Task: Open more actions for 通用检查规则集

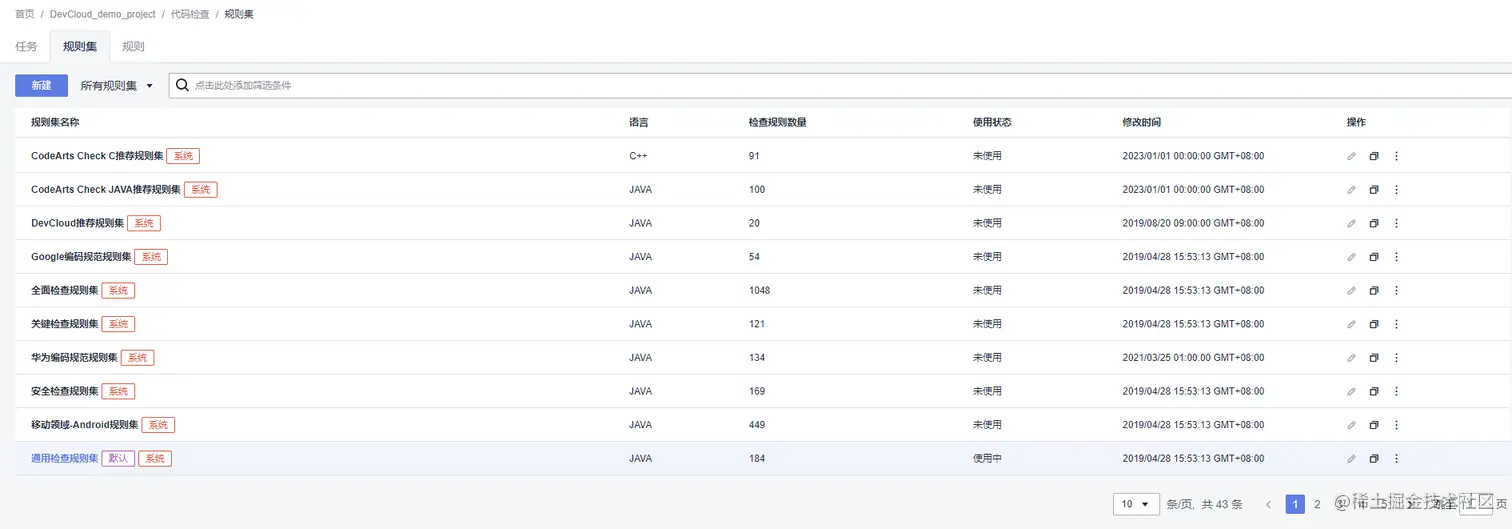Action: pos(1397,459)
